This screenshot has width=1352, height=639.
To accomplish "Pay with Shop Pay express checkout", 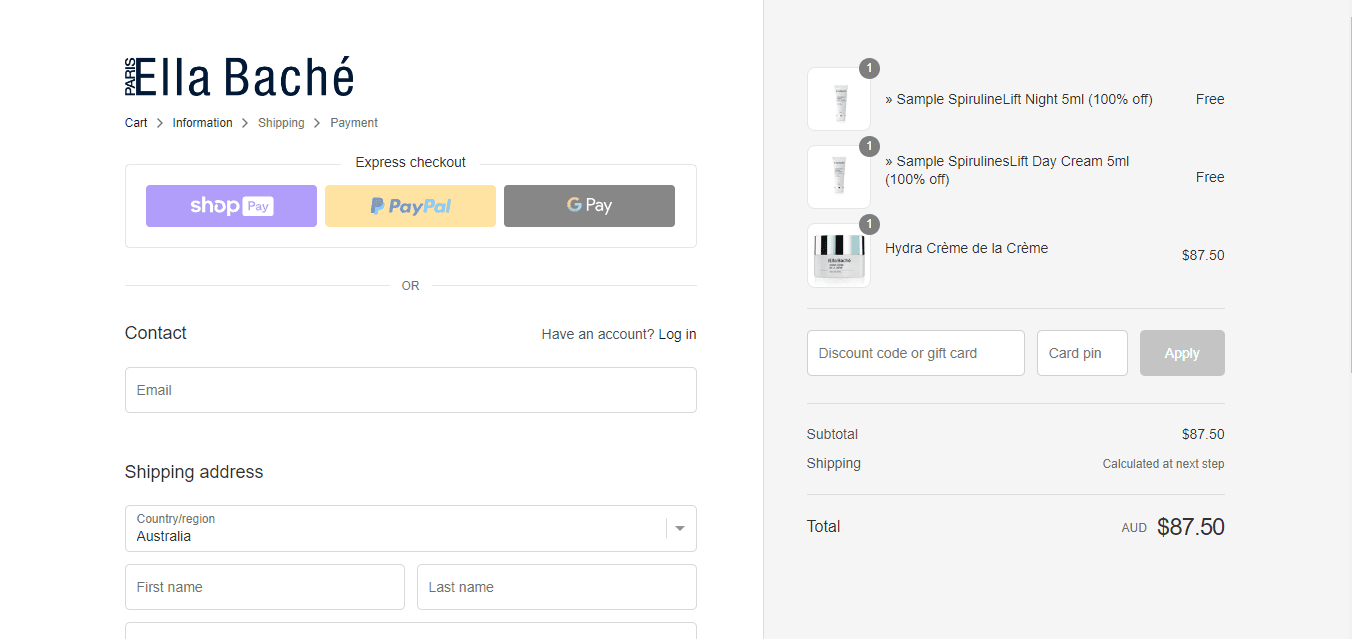I will 231,206.
